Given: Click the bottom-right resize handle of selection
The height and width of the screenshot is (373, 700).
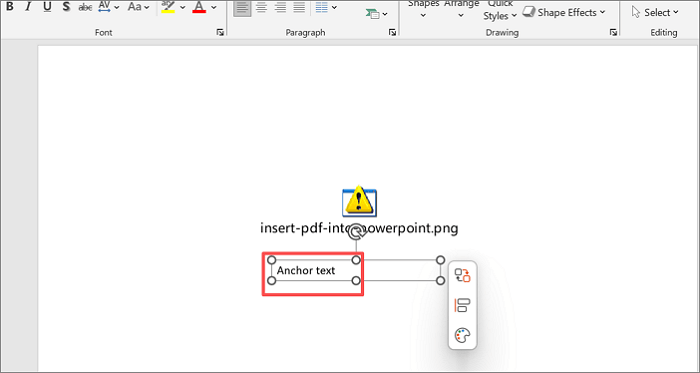Looking at the screenshot, I should click(x=440, y=281).
